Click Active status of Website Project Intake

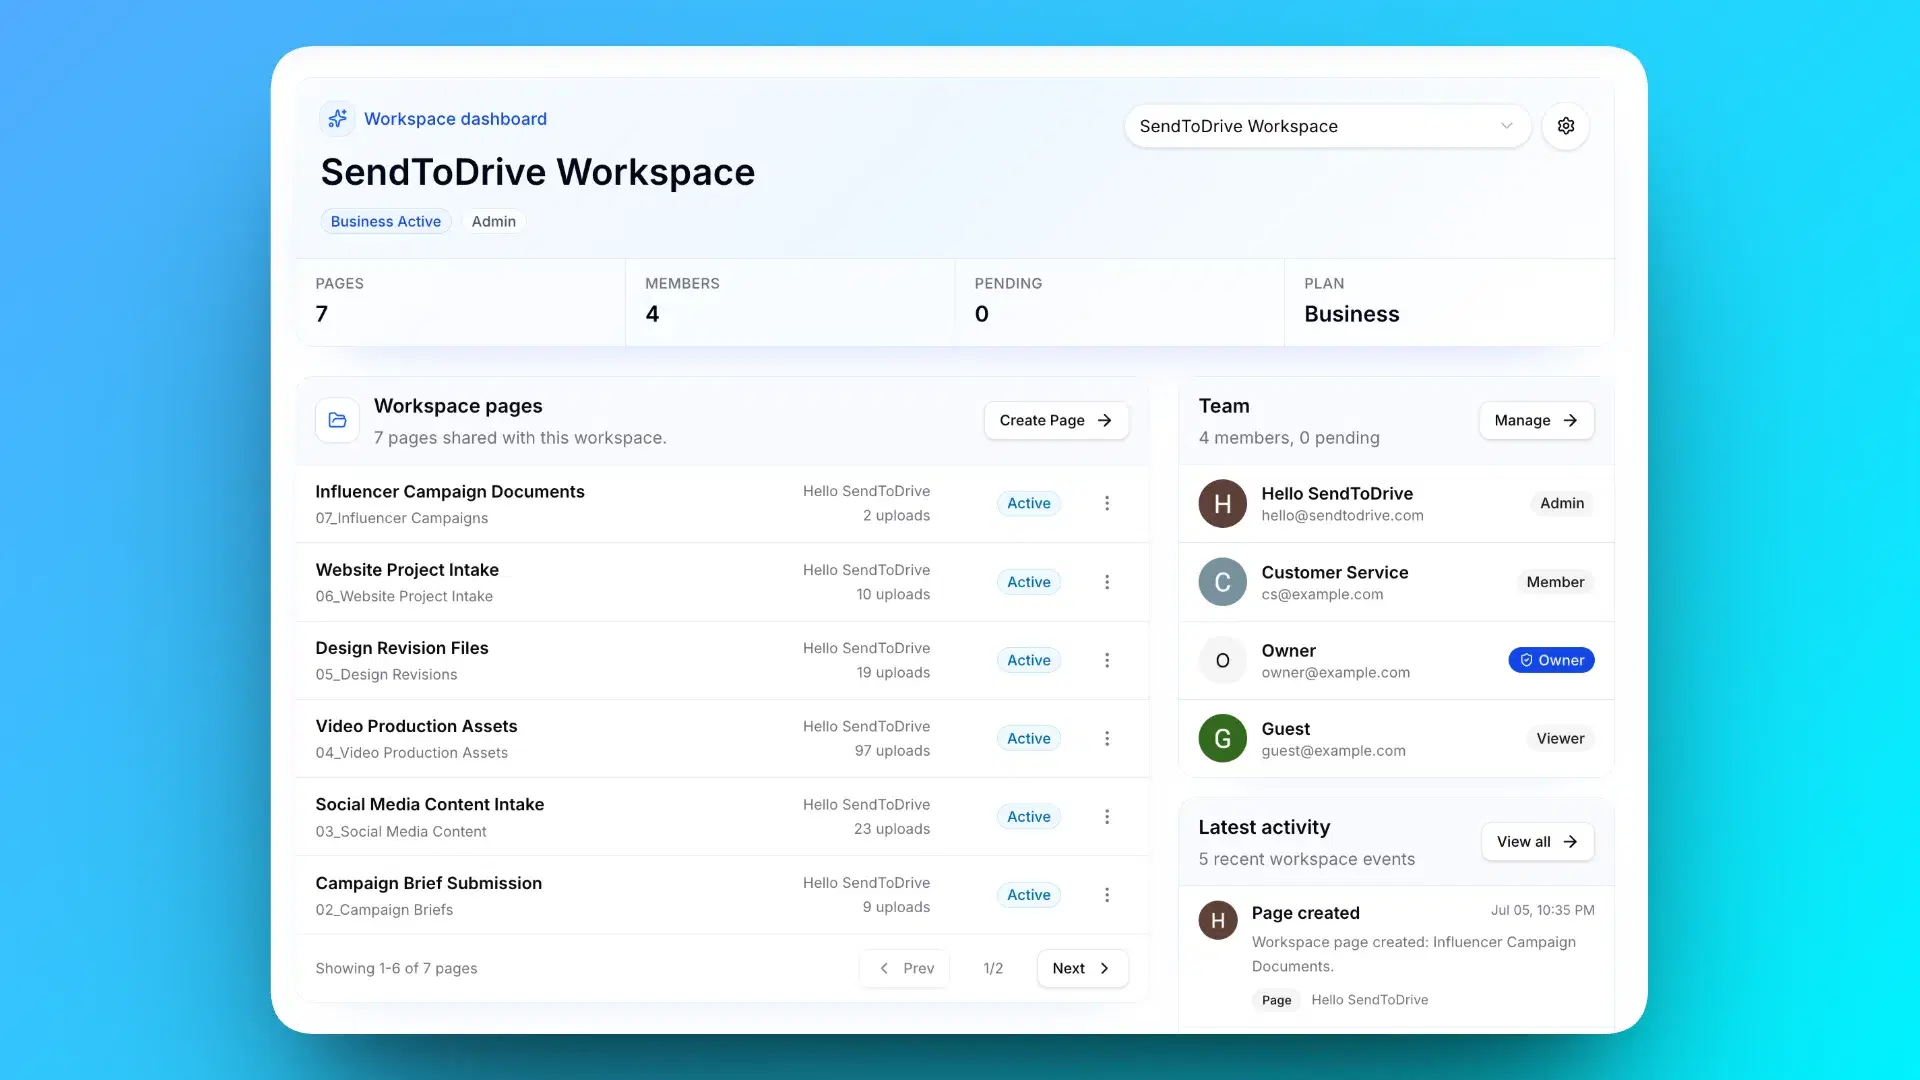[x=1028, y=582]
